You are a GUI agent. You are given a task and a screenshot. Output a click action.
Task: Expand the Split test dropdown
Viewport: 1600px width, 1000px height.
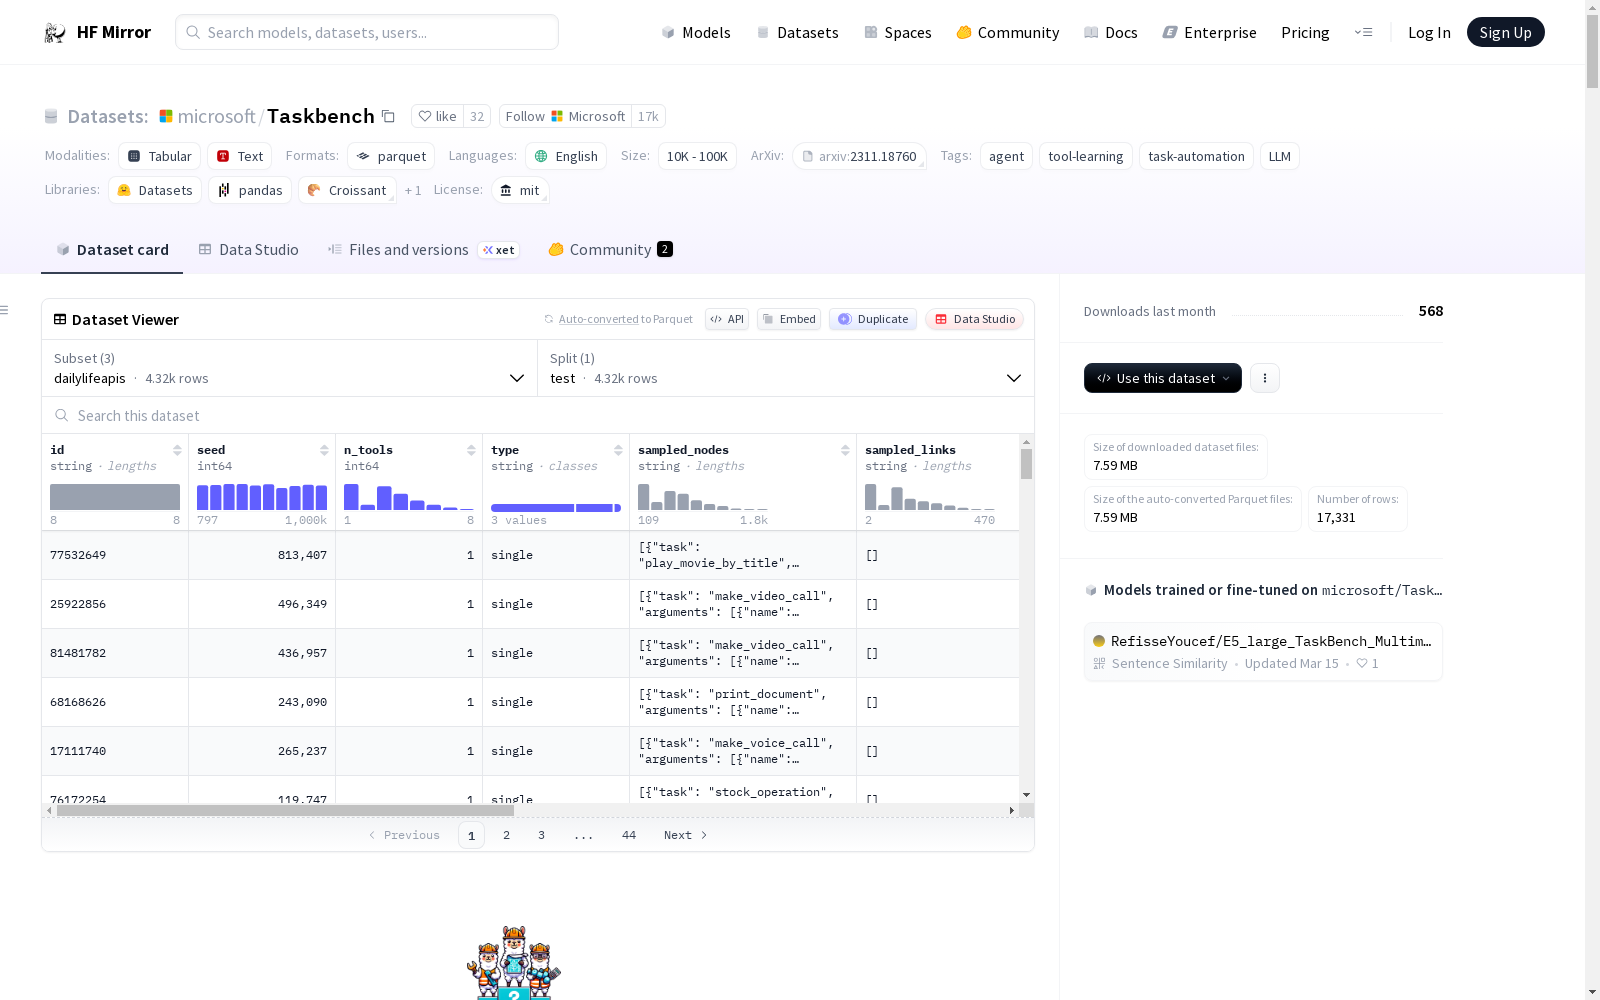click(x=786, y=368)
